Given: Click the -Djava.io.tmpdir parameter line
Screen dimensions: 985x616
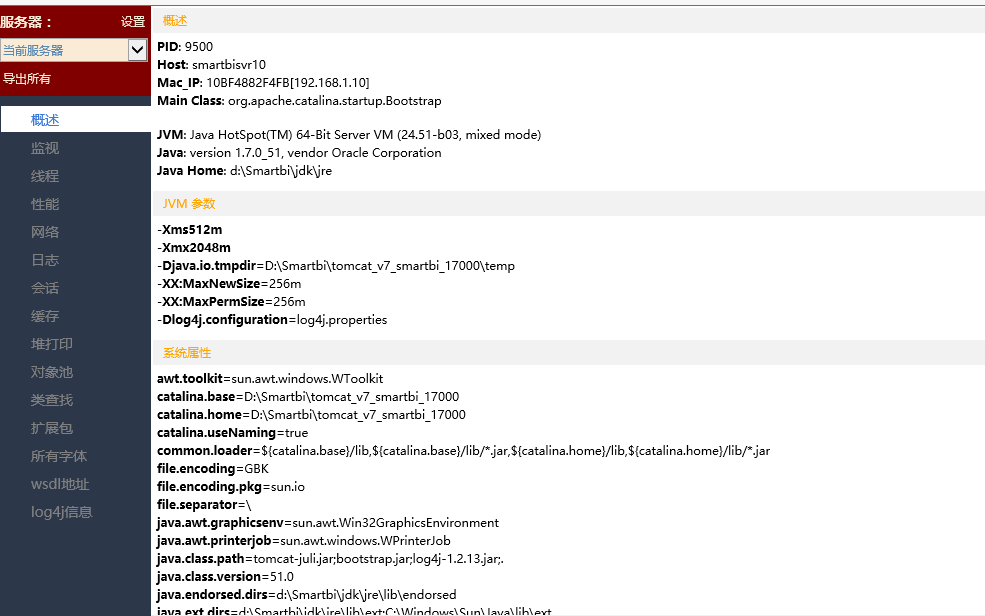Looking at the screenshot, I should [x=335, y=266].
